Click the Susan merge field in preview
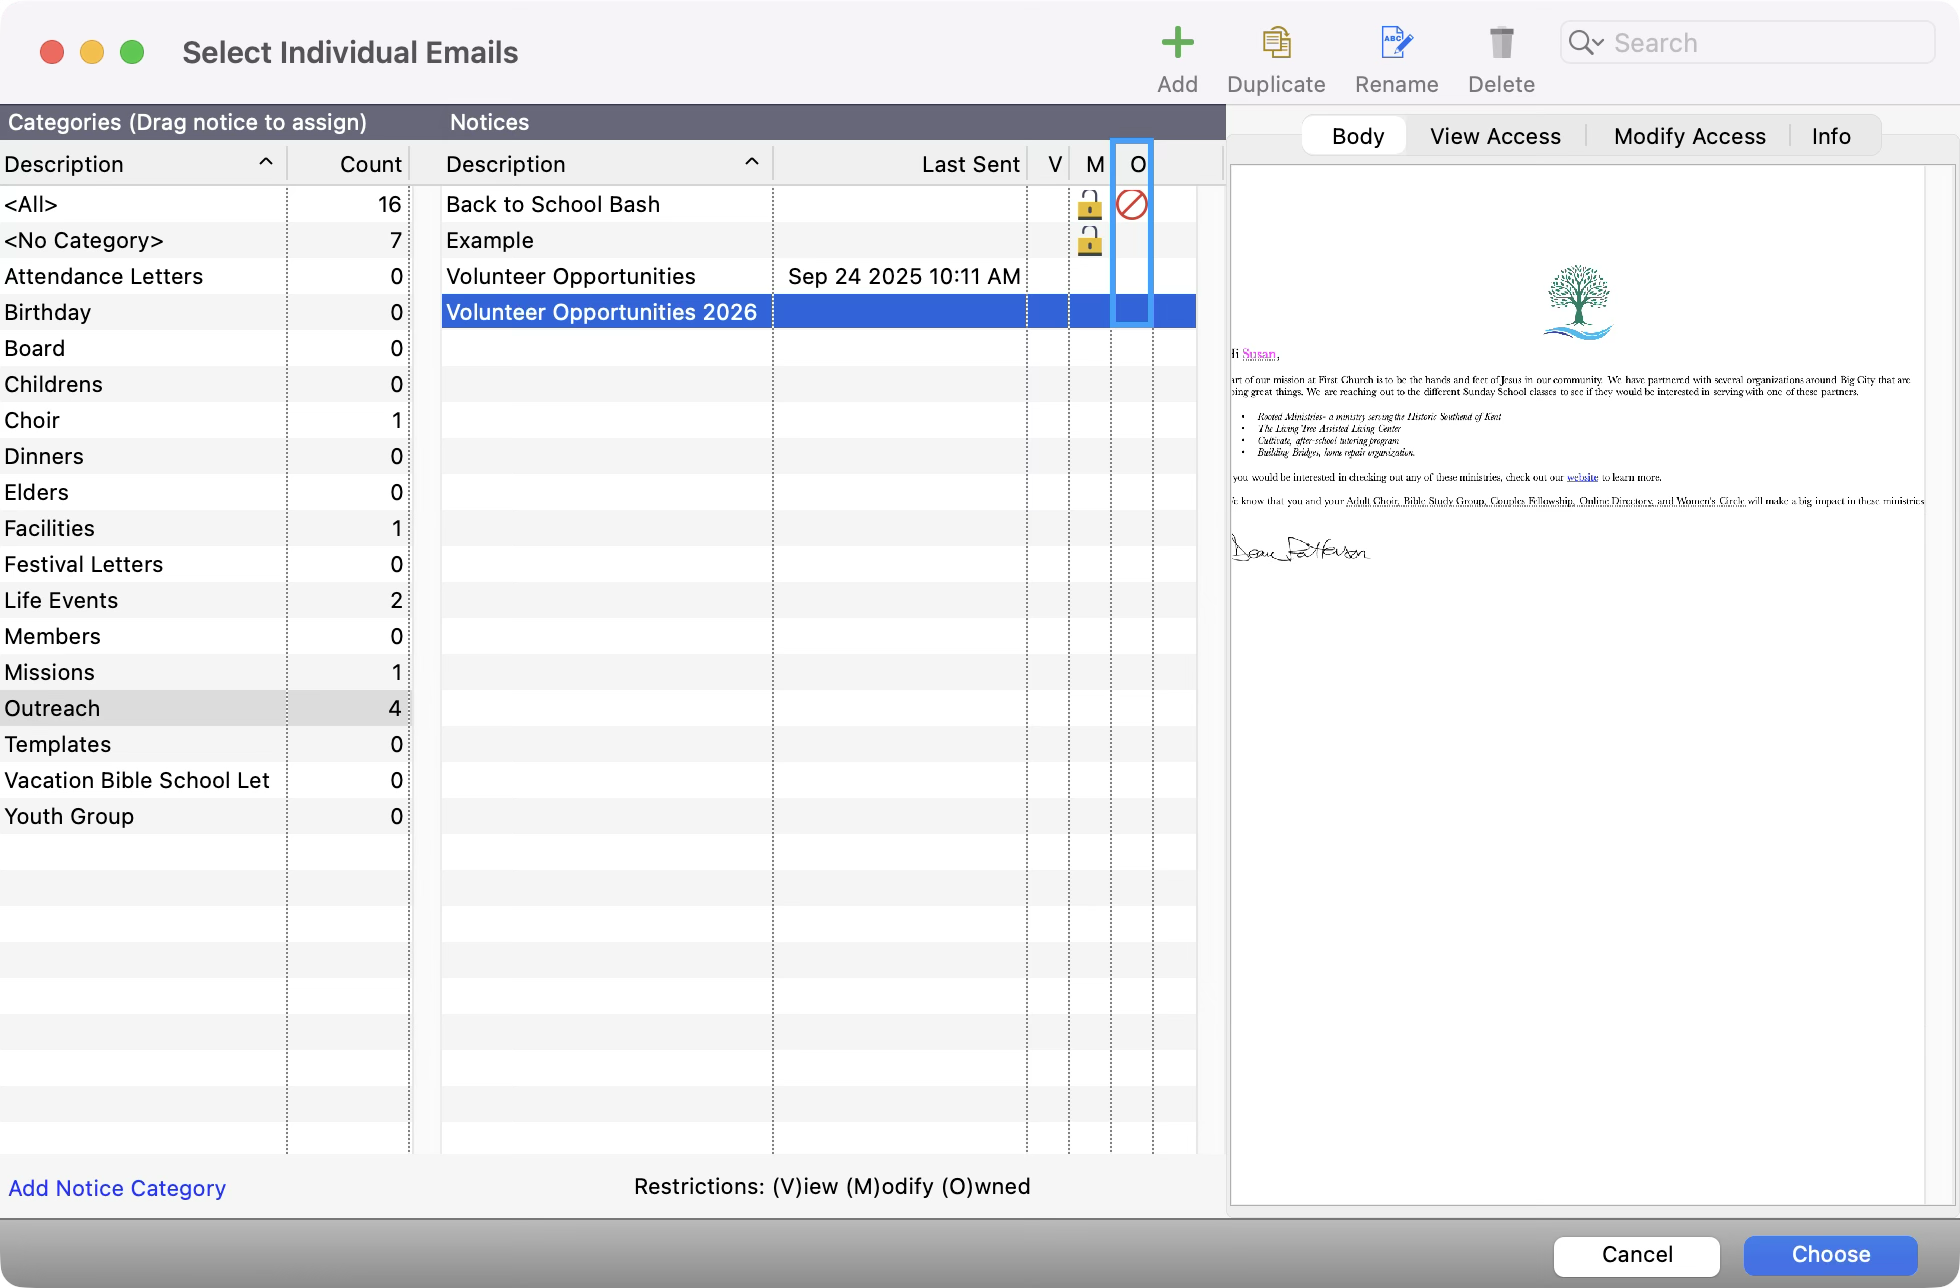1960x1288 pixels. 1259,354
